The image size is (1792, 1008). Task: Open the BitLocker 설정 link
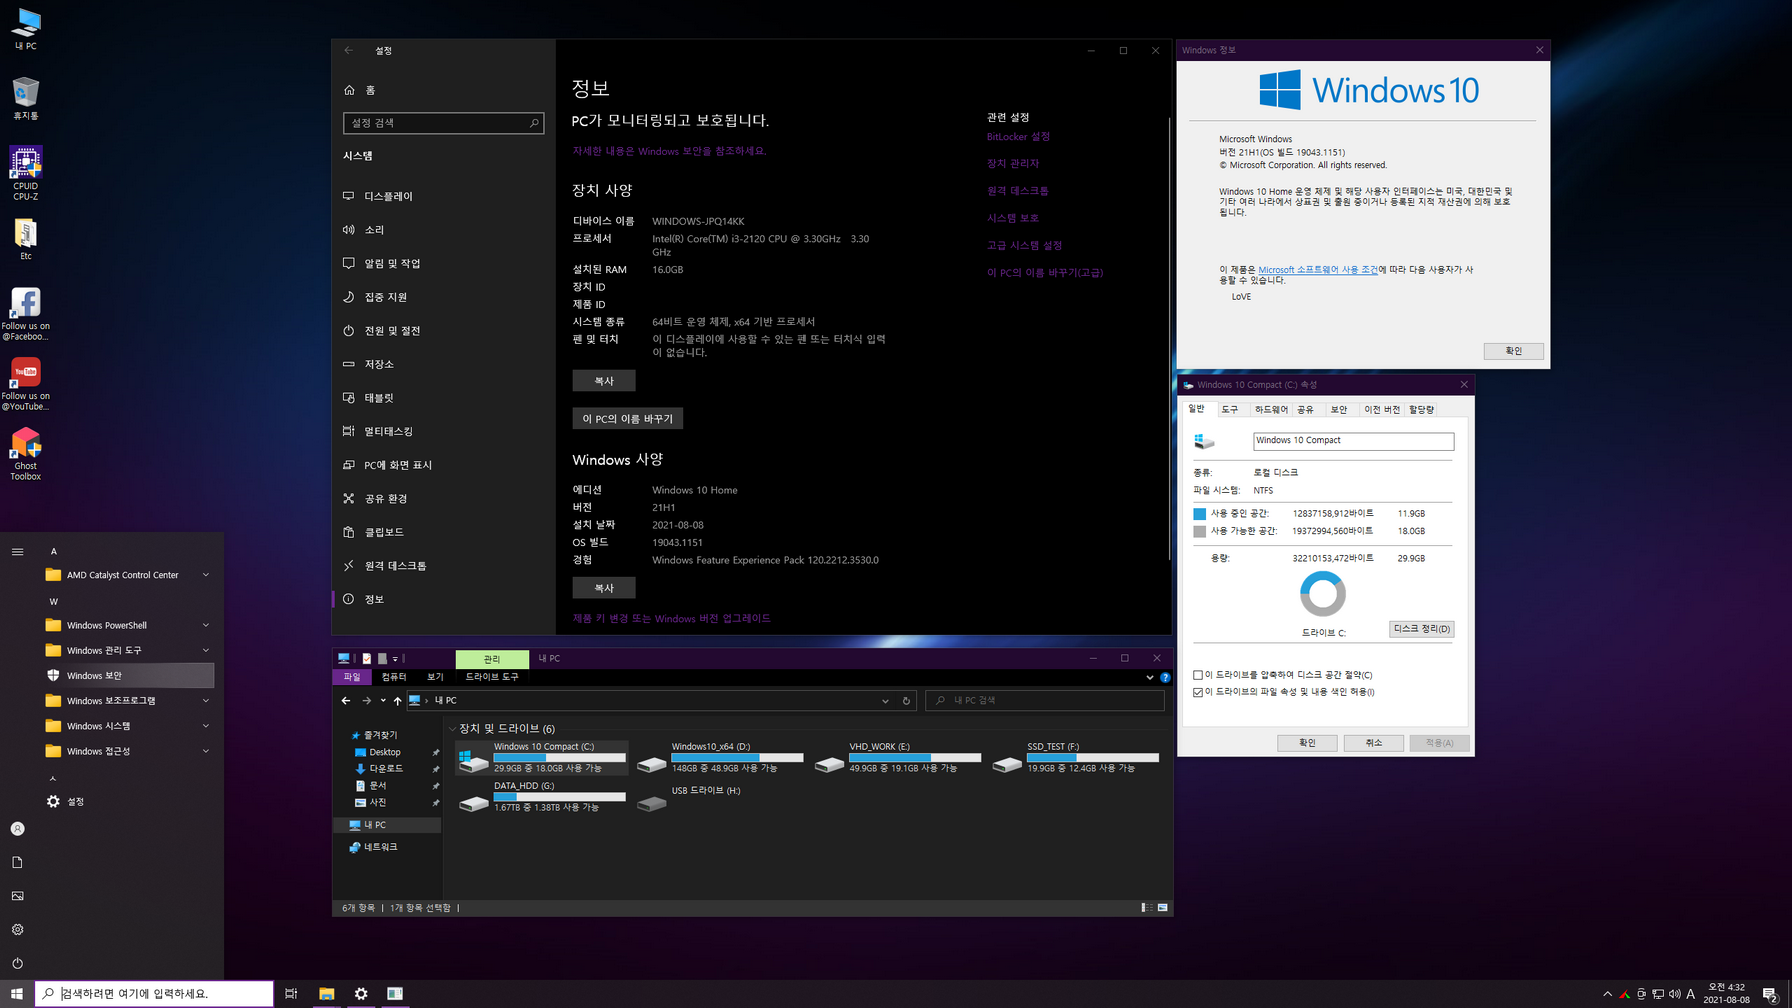click(1018, 137)
